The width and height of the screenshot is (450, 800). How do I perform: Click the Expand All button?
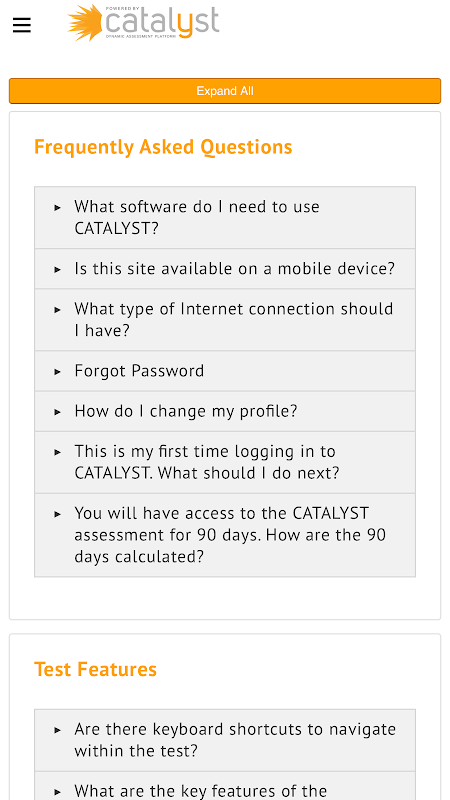coord(225,91)
